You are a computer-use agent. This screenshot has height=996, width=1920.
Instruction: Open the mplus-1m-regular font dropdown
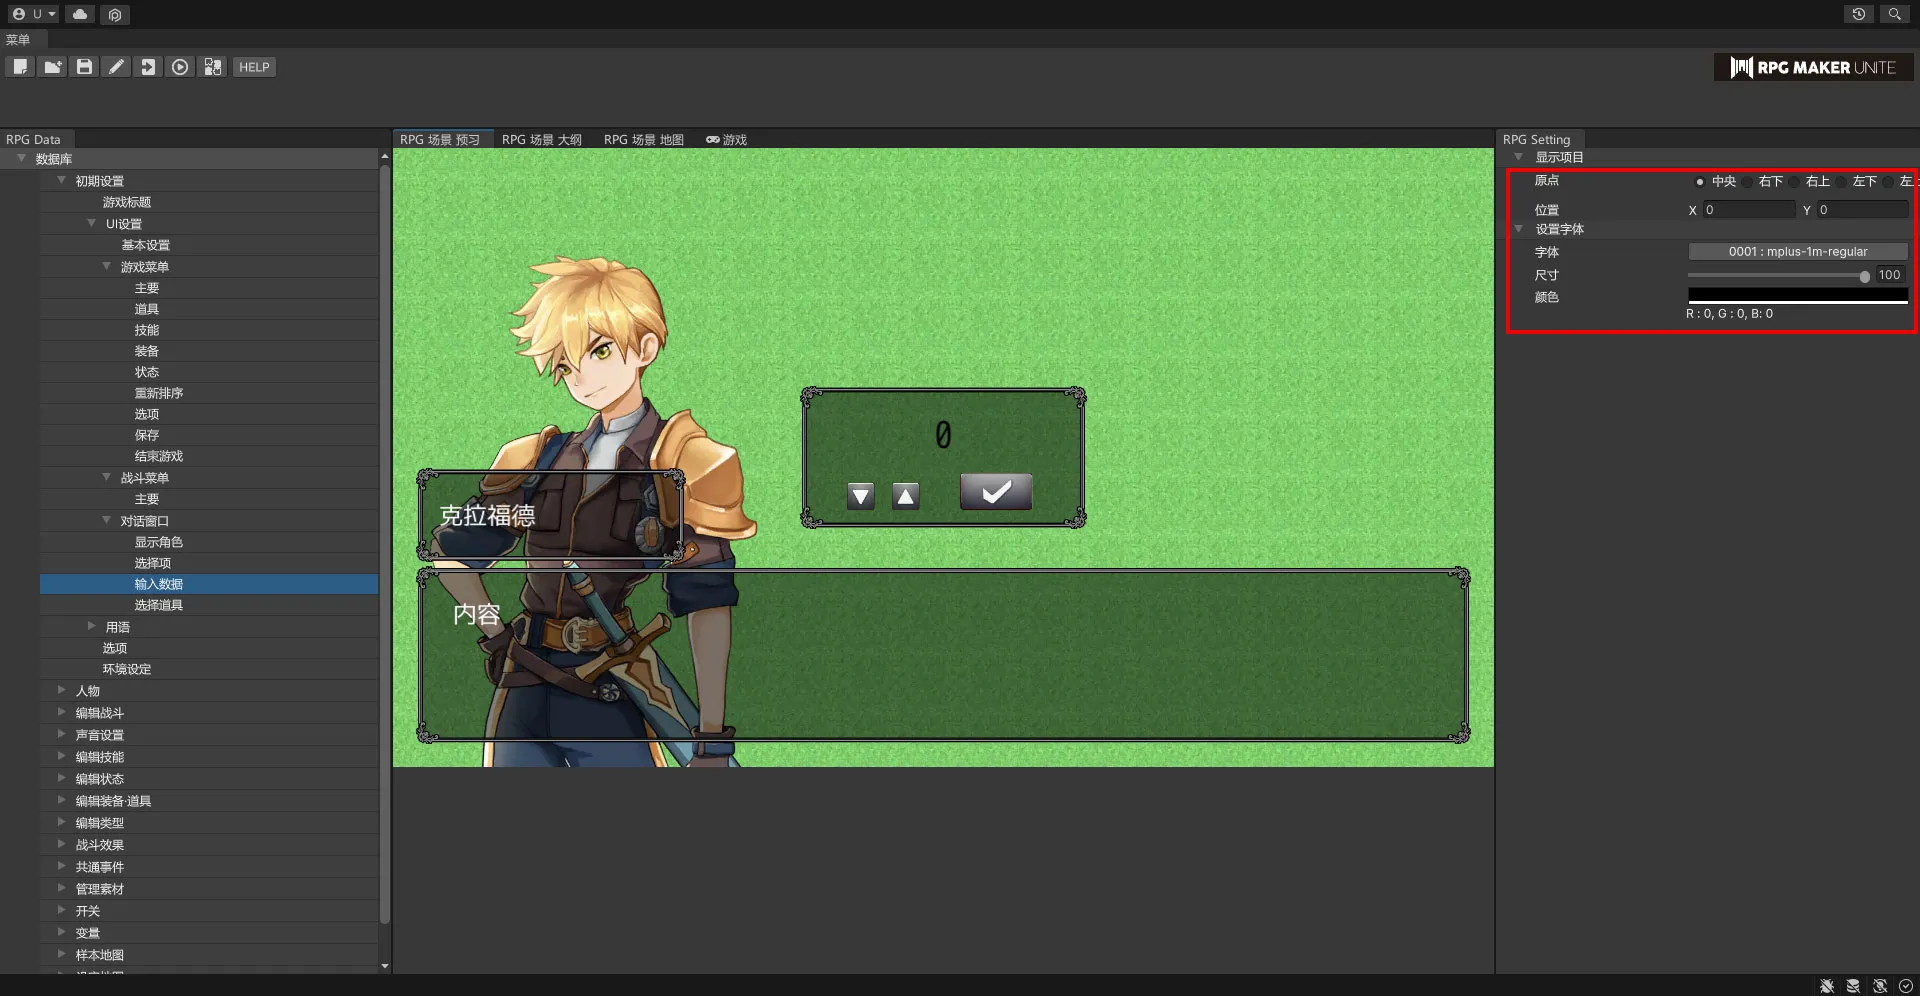coord(1797,252)
